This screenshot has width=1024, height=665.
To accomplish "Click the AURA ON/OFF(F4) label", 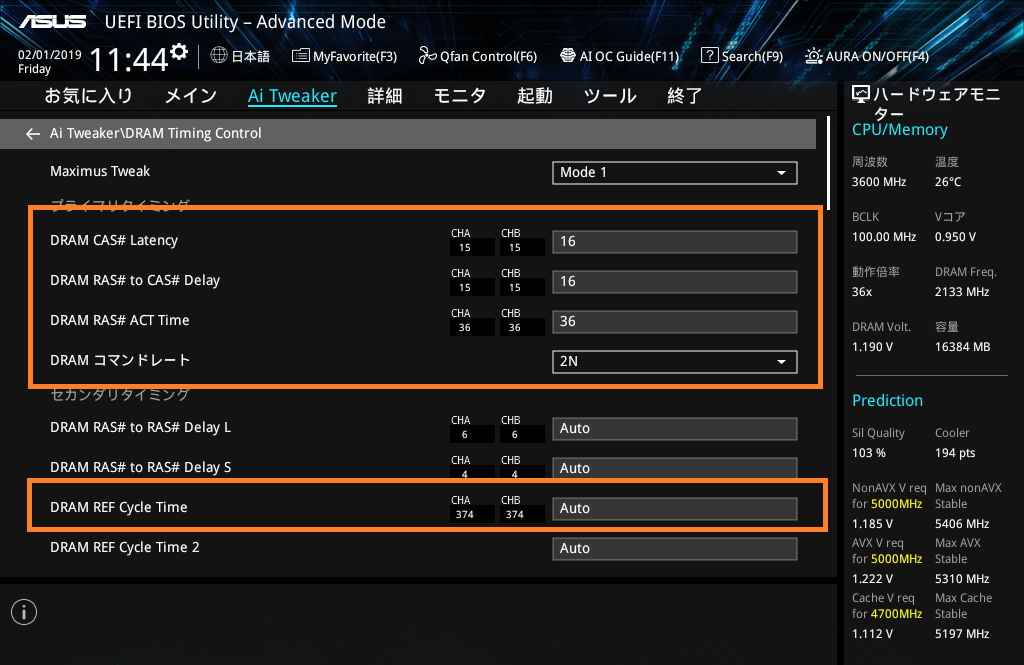I will [877, 56].
